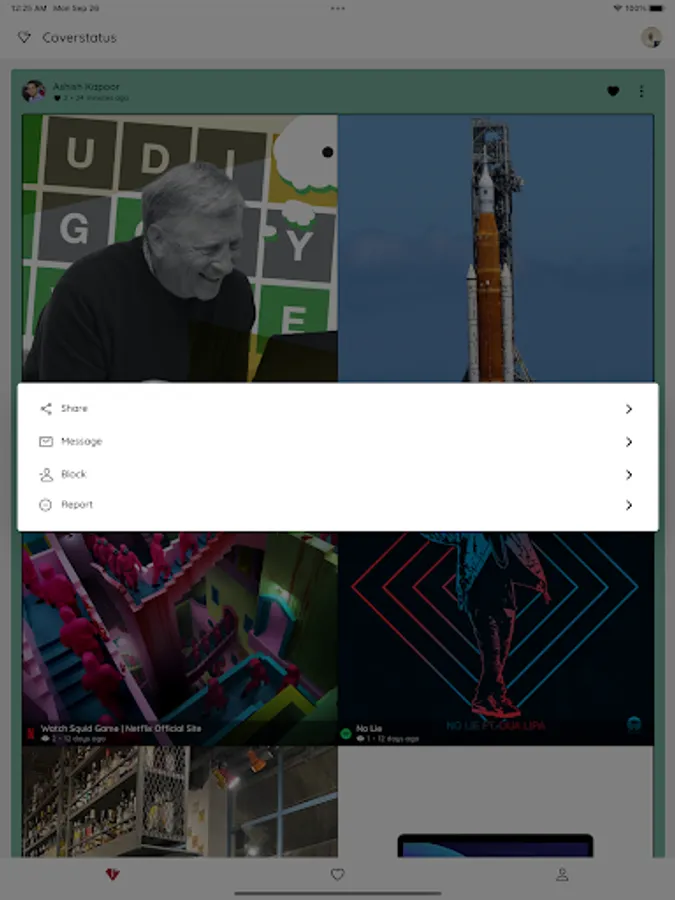This screenshot has width=675, height=900.
Task: Open the three-dot options on post
Action: (x=641, y=91)
